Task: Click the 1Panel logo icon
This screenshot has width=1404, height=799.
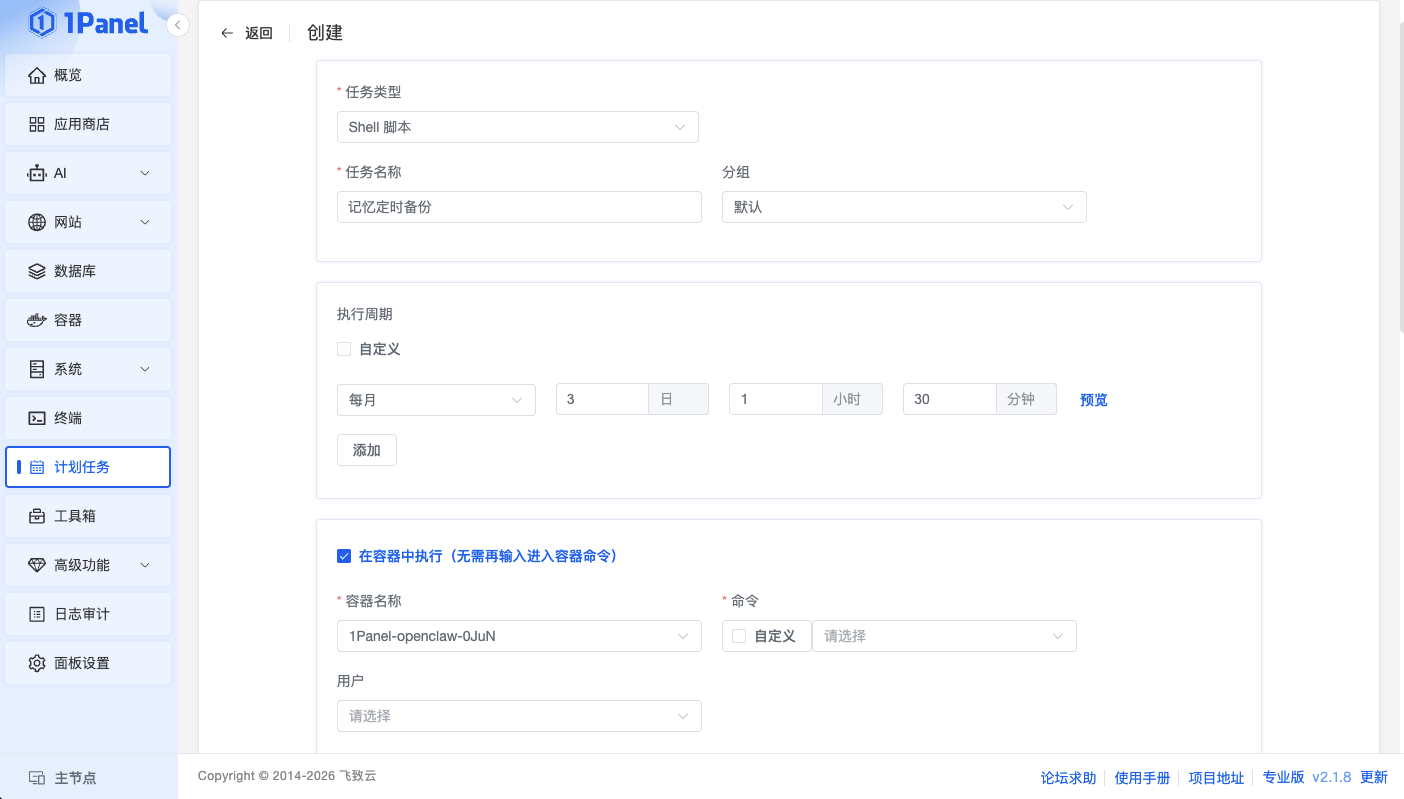Action: 42,23
